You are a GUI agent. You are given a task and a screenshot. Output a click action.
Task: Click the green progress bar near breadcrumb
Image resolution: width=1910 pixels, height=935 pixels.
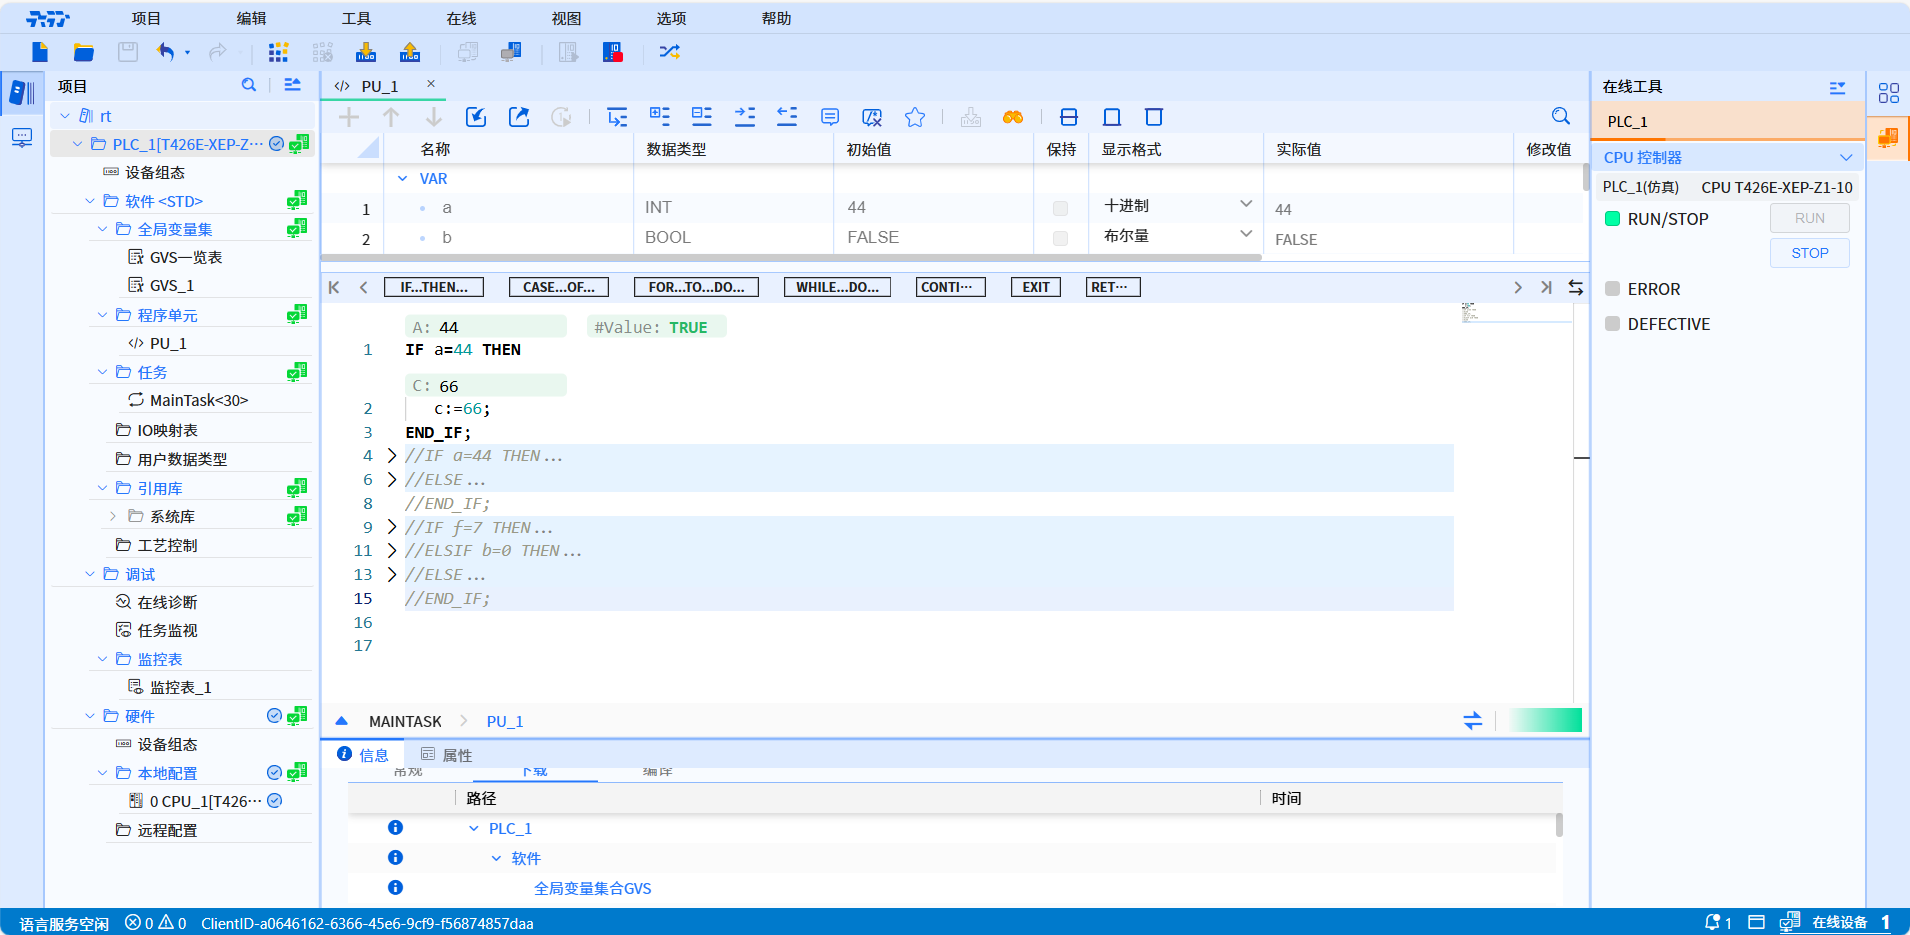tap(1545, 720)
